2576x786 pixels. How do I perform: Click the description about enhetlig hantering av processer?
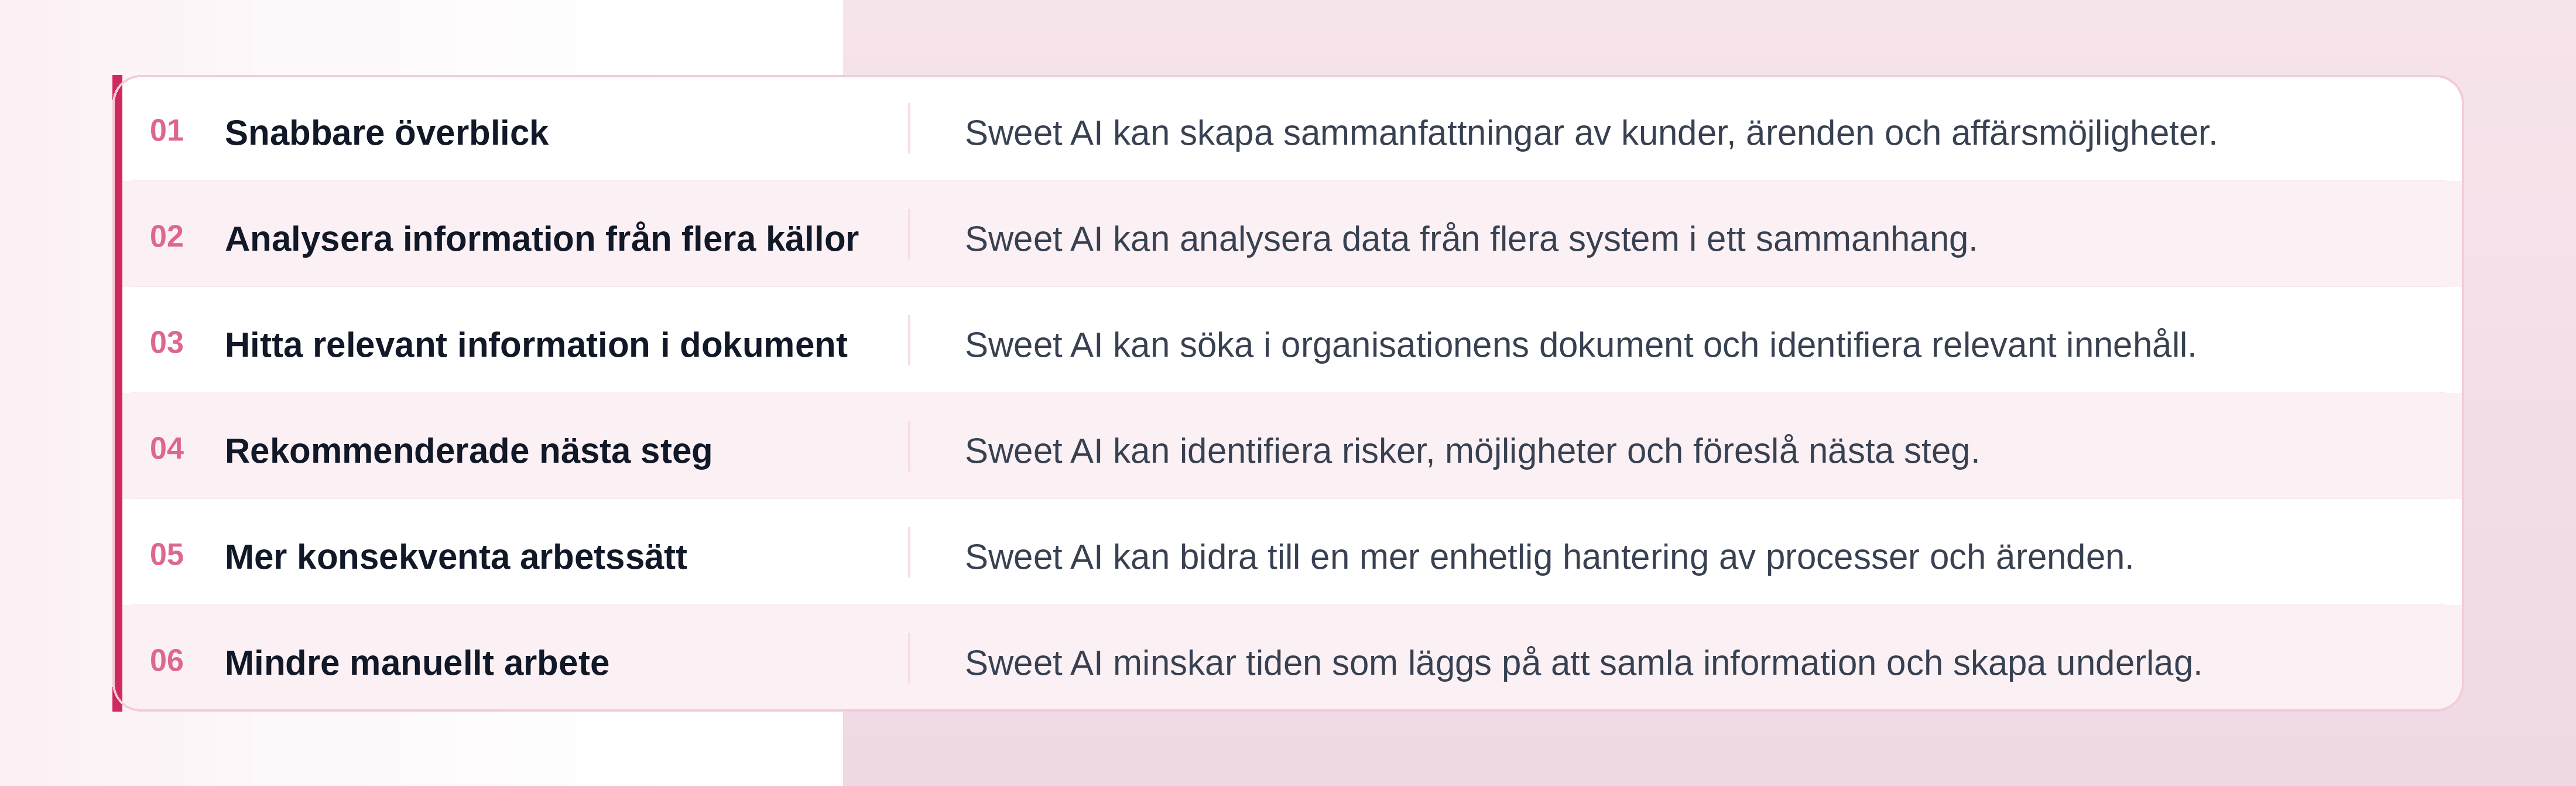point(1548,557)
